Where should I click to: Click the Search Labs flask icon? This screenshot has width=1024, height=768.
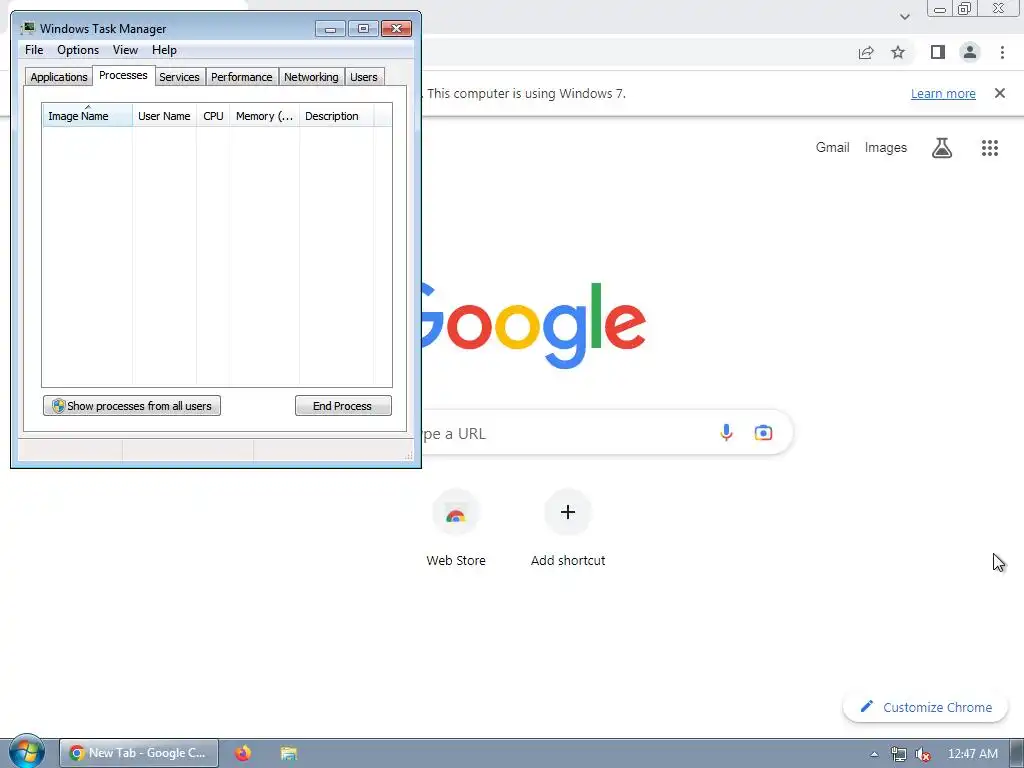coord(941,148)
